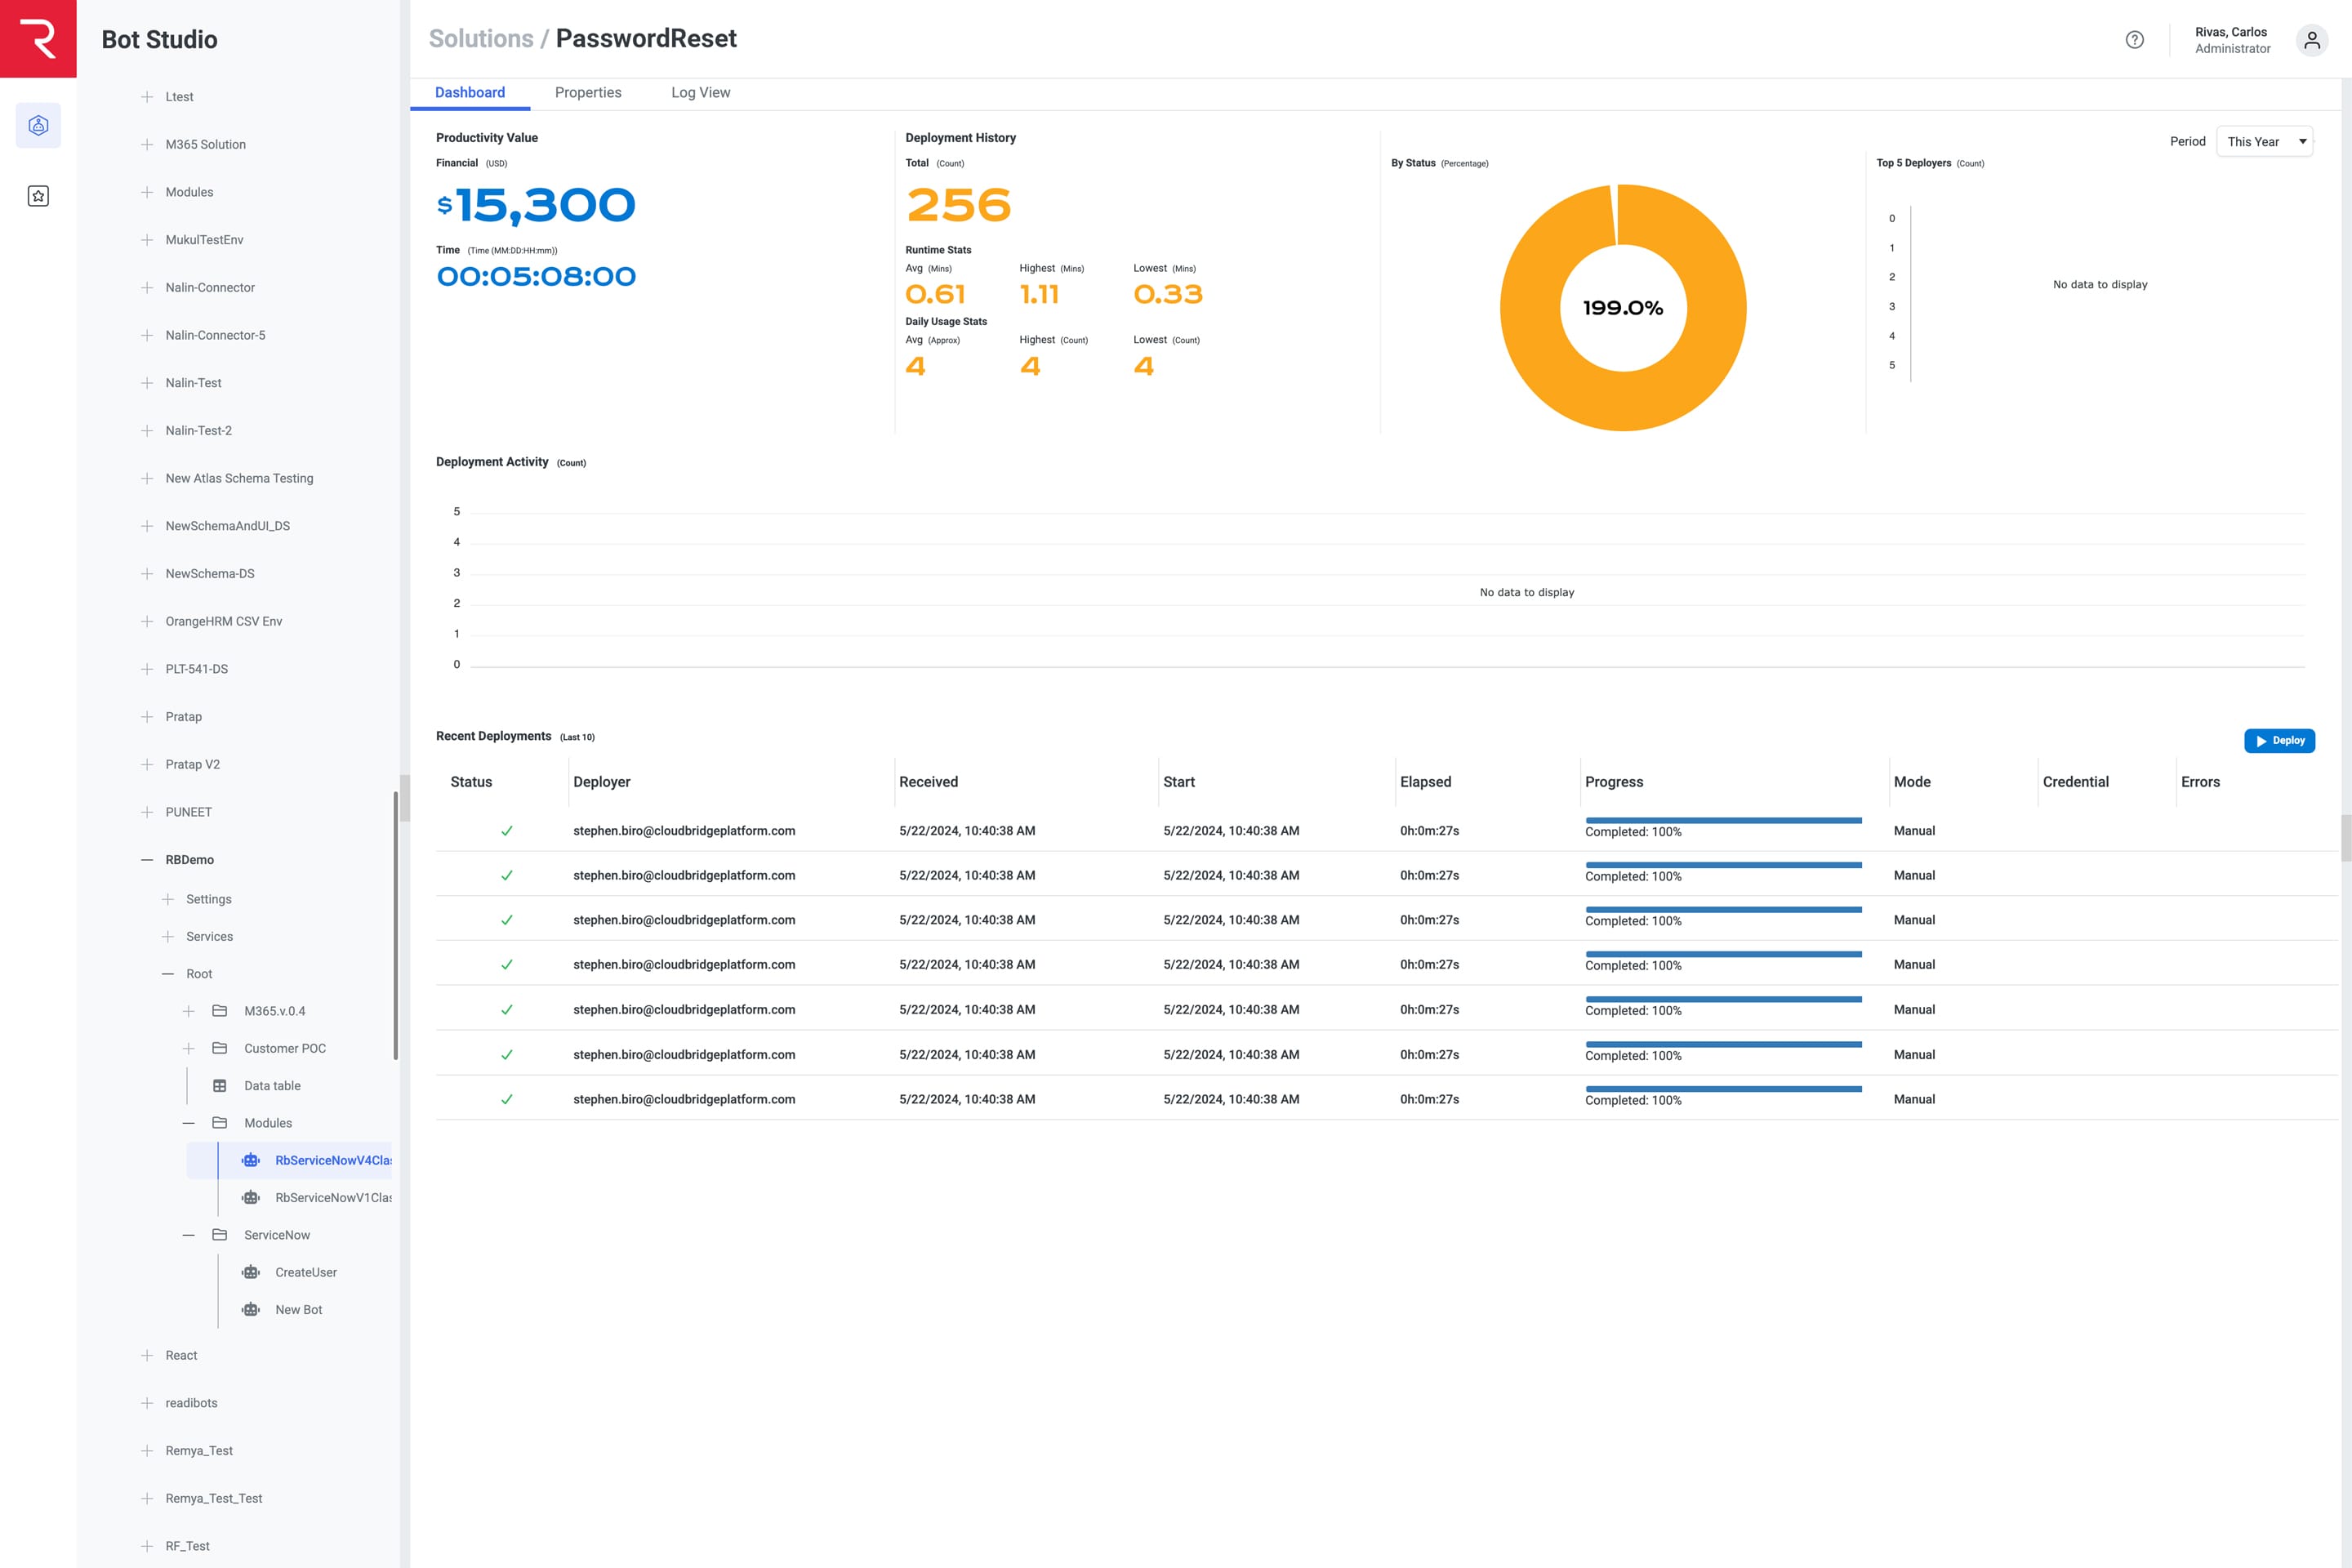Sort by Elapsed column header
The height and width of the screenshot is (1568, 2352).
[1425, 782]
